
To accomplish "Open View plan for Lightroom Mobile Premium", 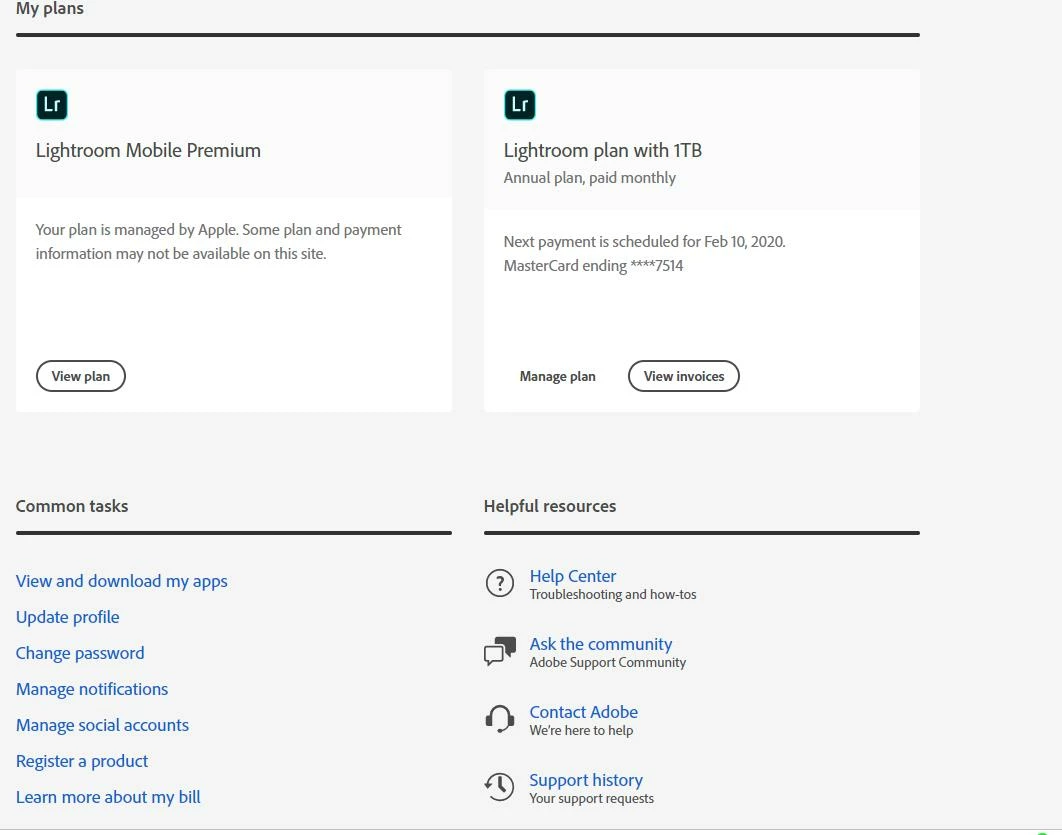I will (81, 376).
